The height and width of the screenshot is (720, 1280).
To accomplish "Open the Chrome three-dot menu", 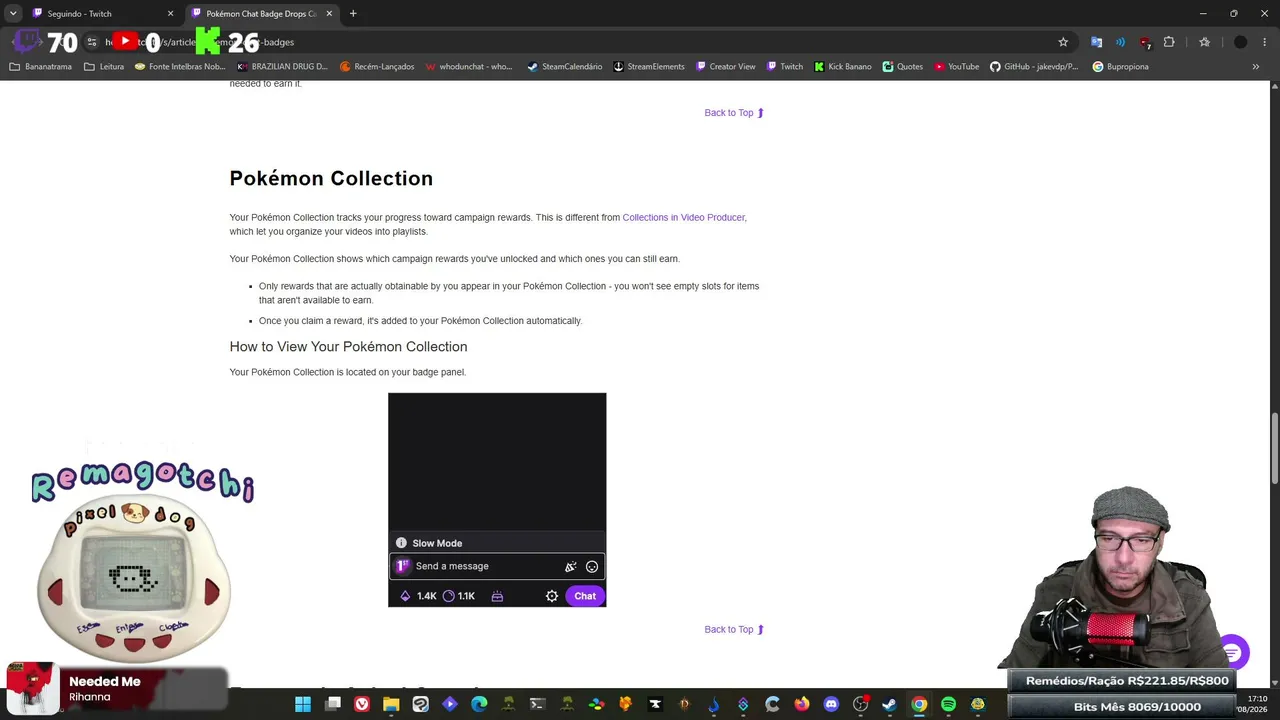I will click(x=1266, y=42).
